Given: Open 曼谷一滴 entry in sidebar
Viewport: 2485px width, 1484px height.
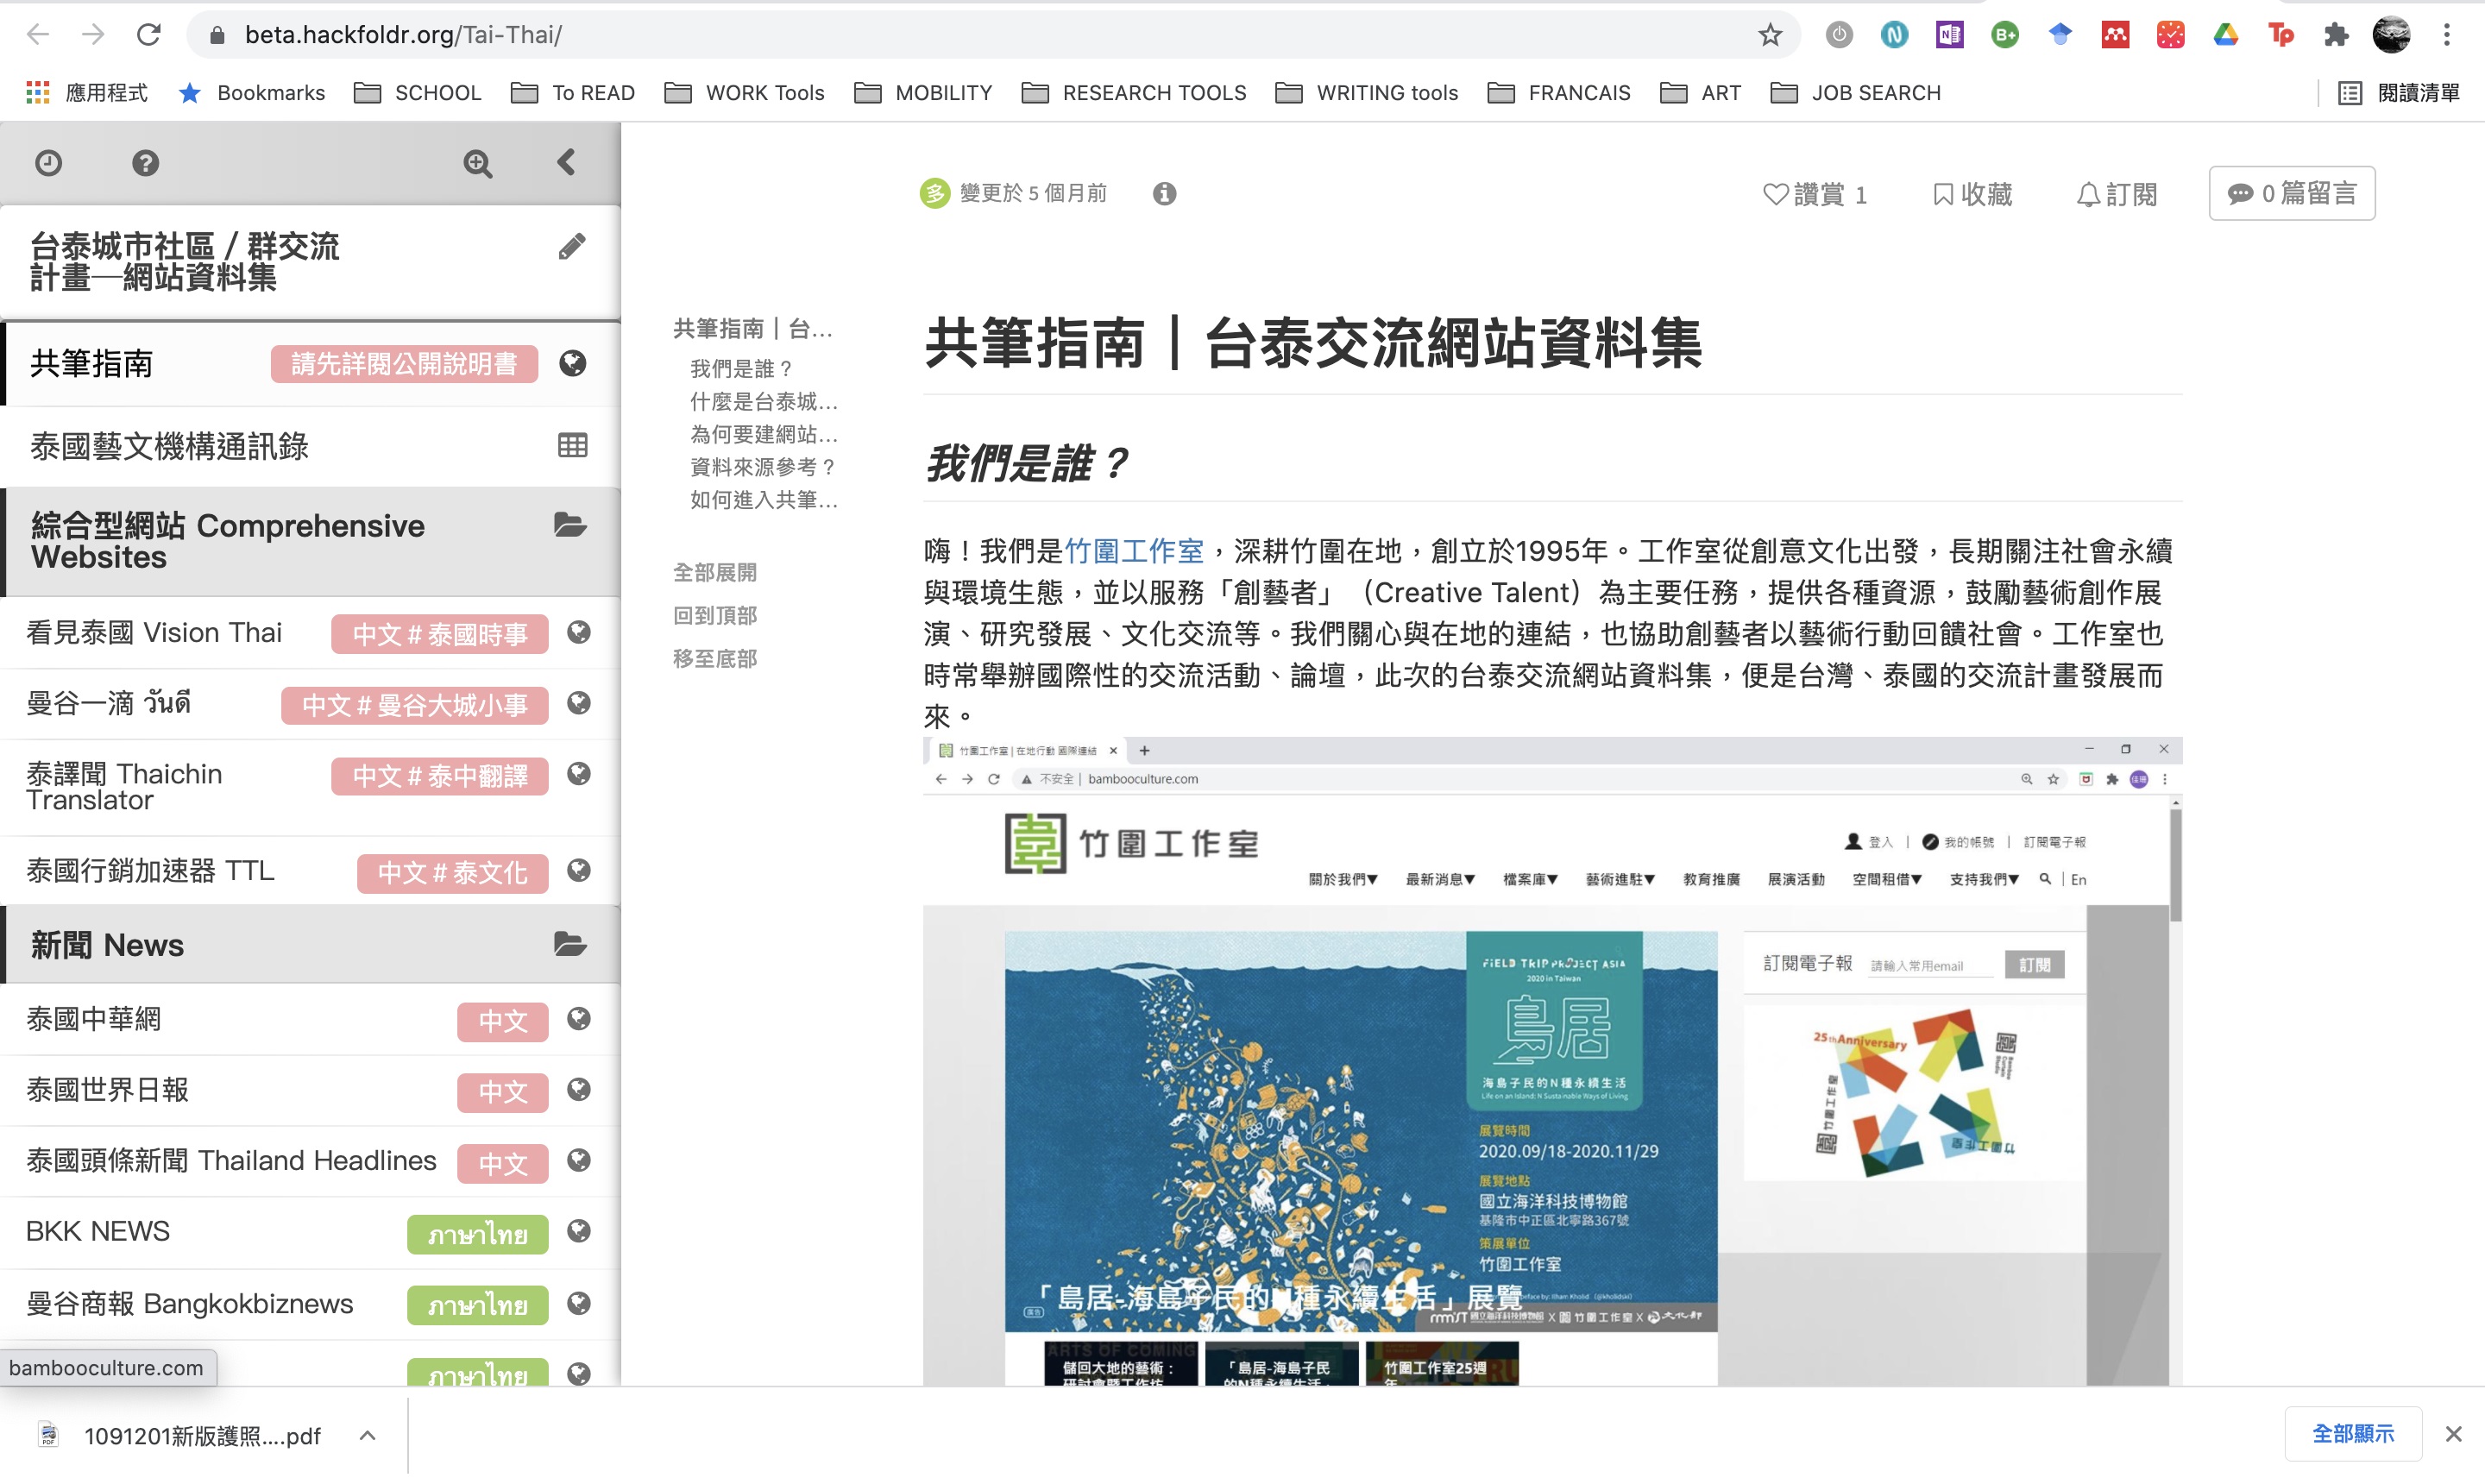Looking at the screenshot, I should (108, 704).
